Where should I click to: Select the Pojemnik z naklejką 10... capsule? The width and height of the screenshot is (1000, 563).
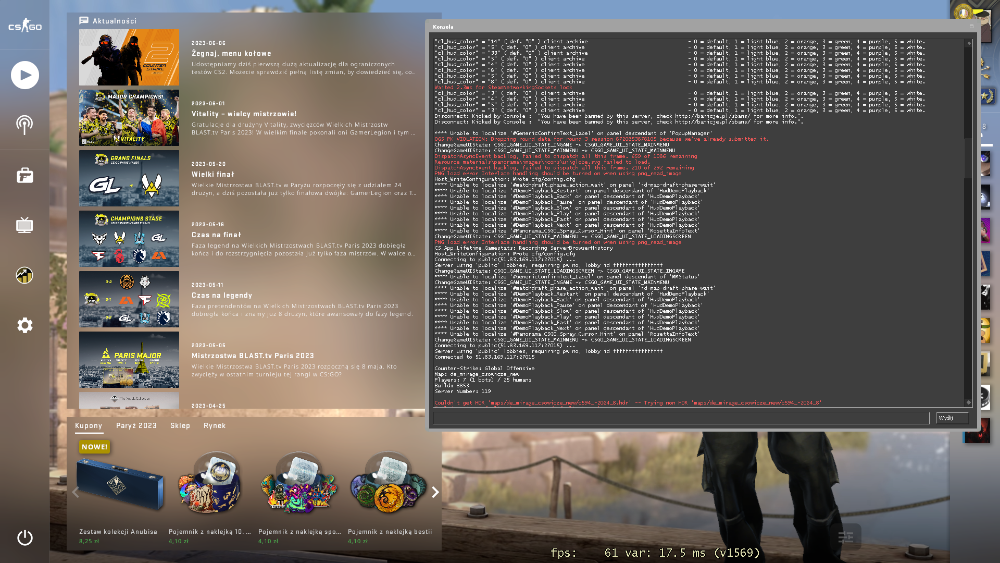(209, 483)
